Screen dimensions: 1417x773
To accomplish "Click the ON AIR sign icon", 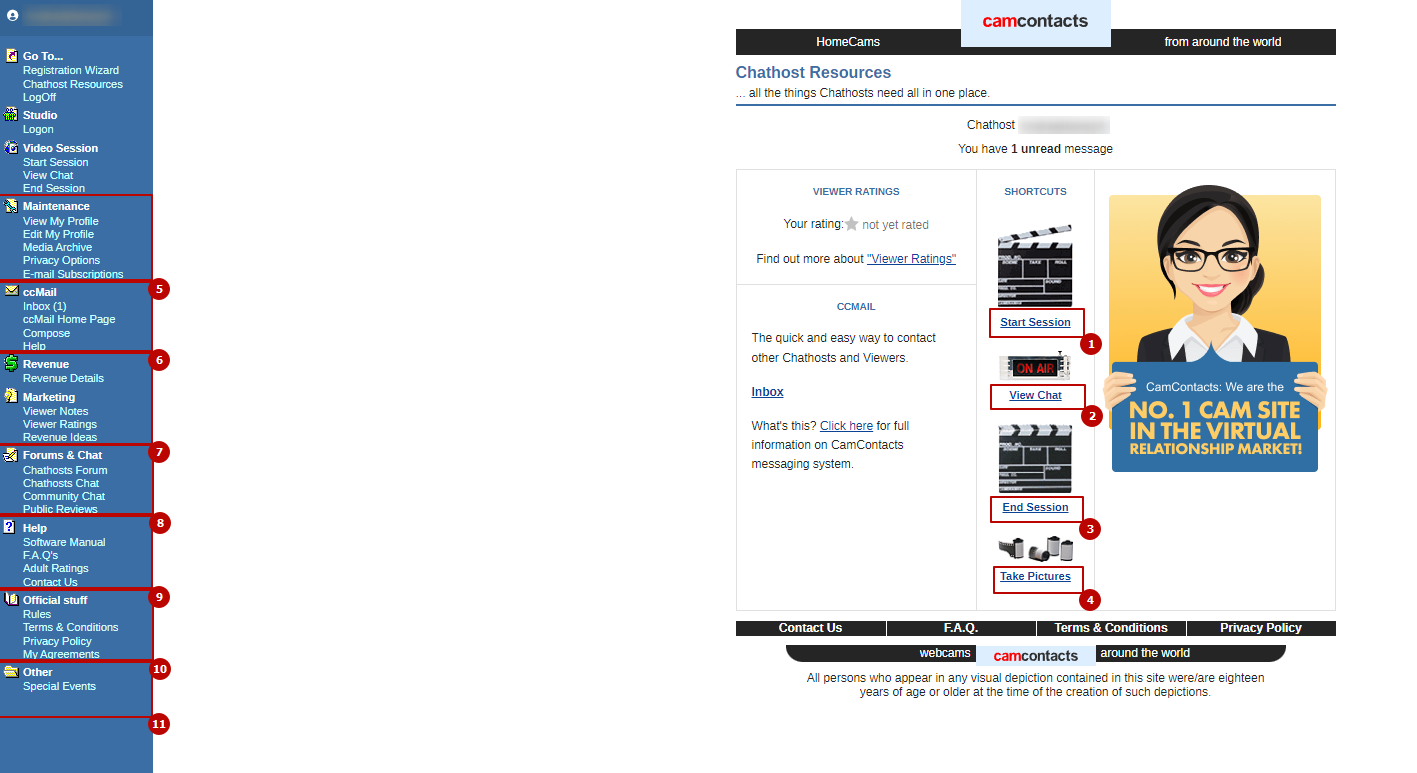I will (1035, 367).
